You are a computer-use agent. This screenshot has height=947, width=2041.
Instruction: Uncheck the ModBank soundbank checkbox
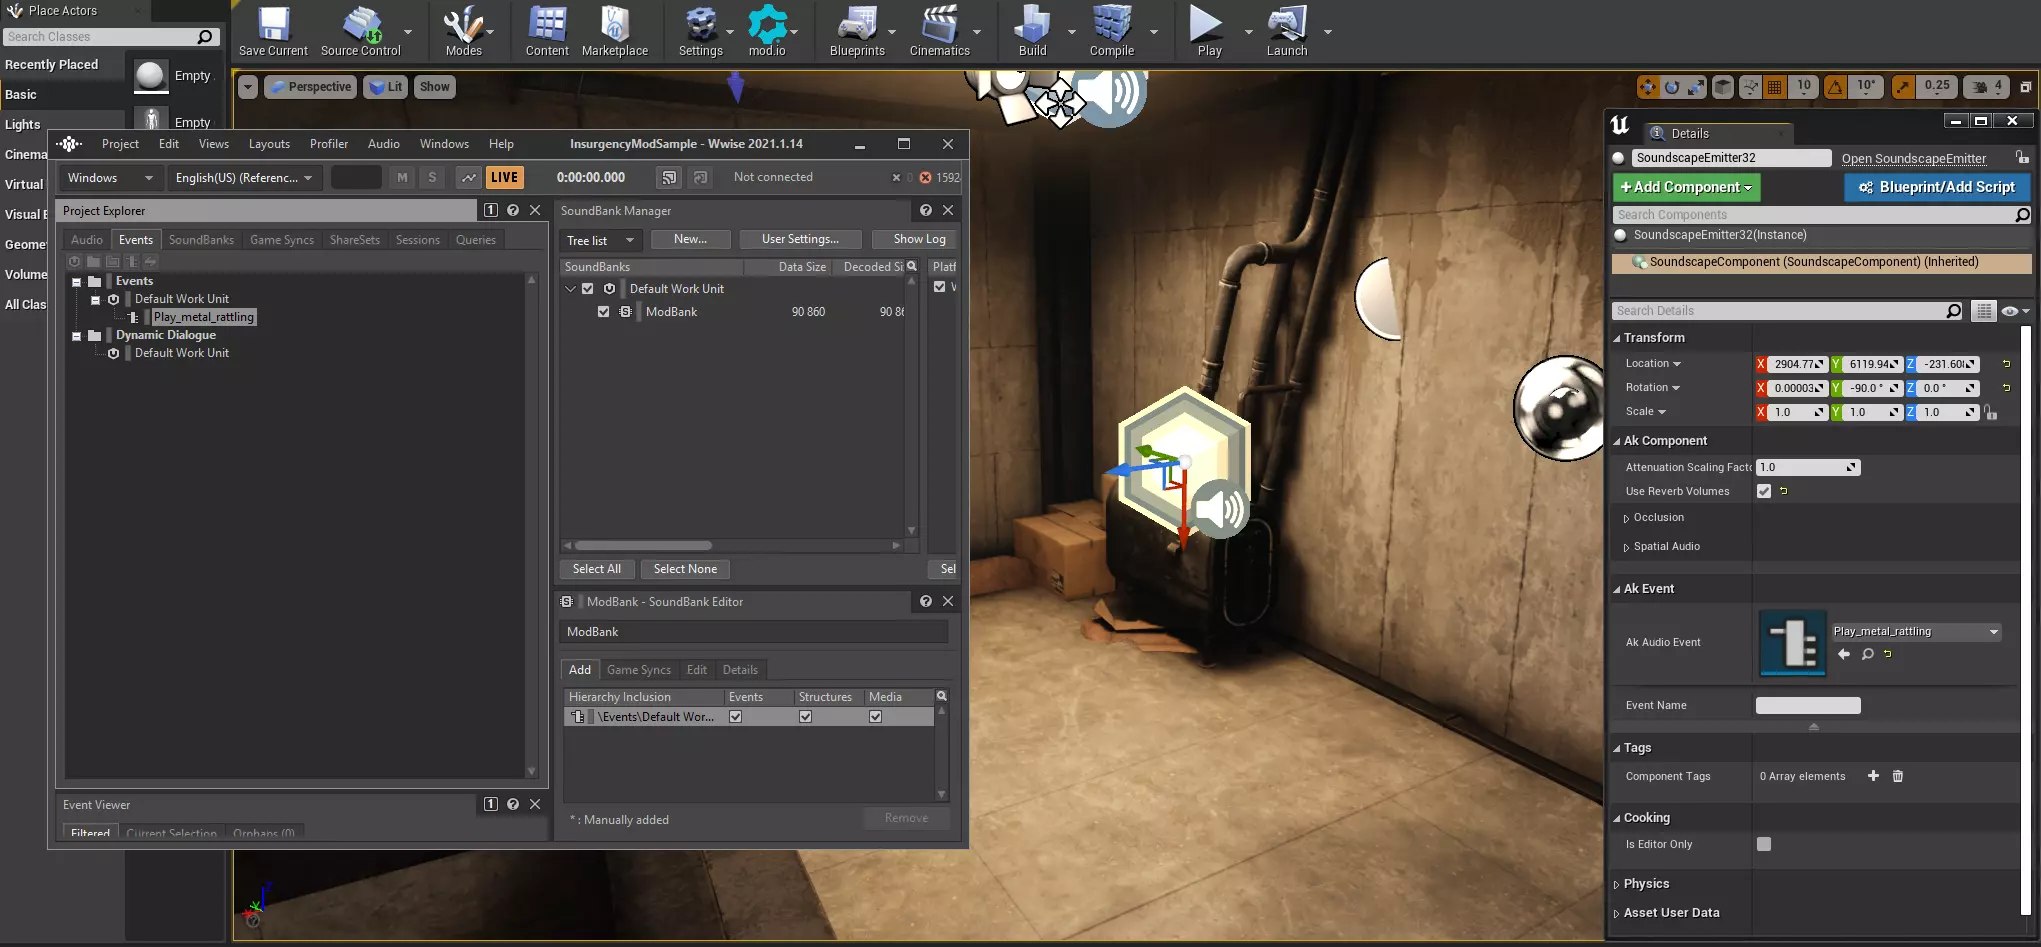tap(603, 312)
